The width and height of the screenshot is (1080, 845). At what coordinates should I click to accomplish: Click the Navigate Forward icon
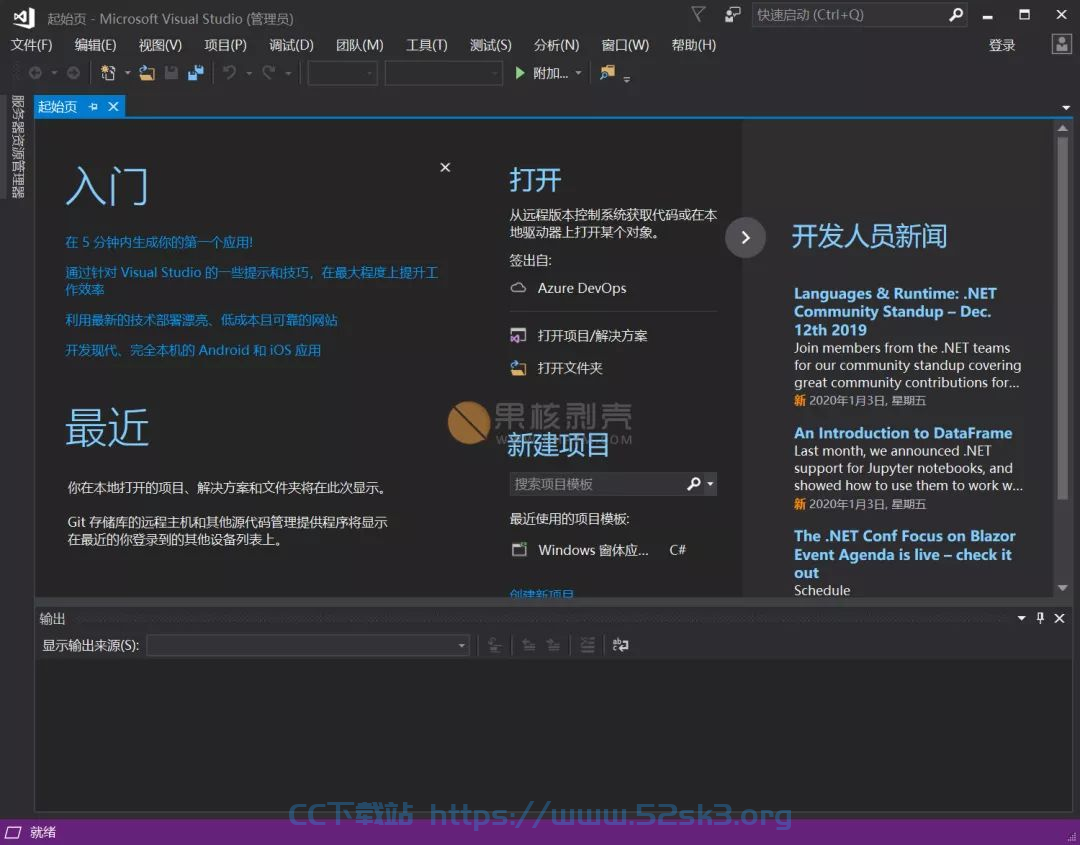pyautogui.click(x=73, y=72)
